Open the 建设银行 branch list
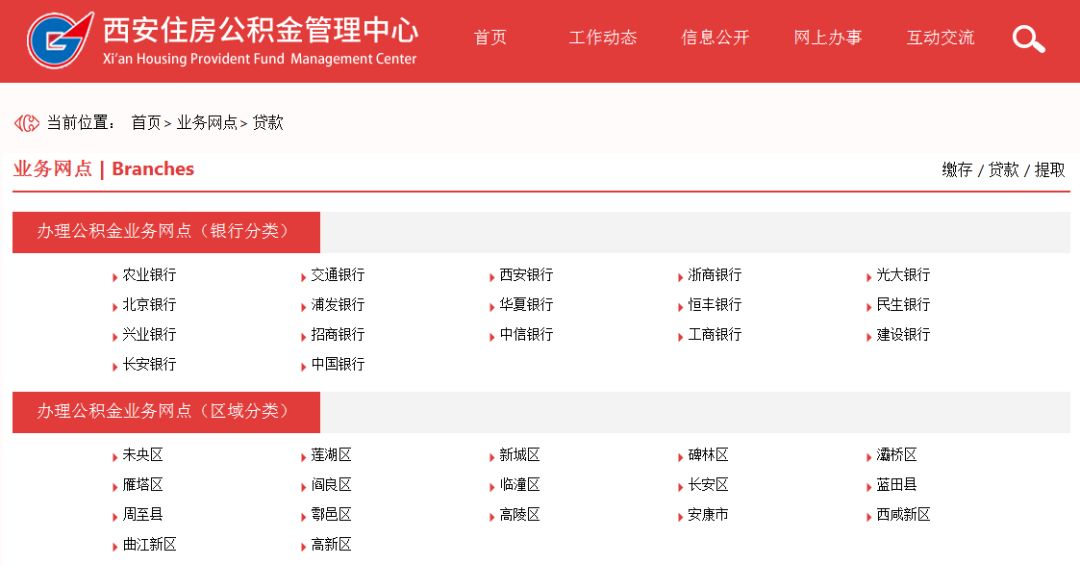 pos(903,335)
